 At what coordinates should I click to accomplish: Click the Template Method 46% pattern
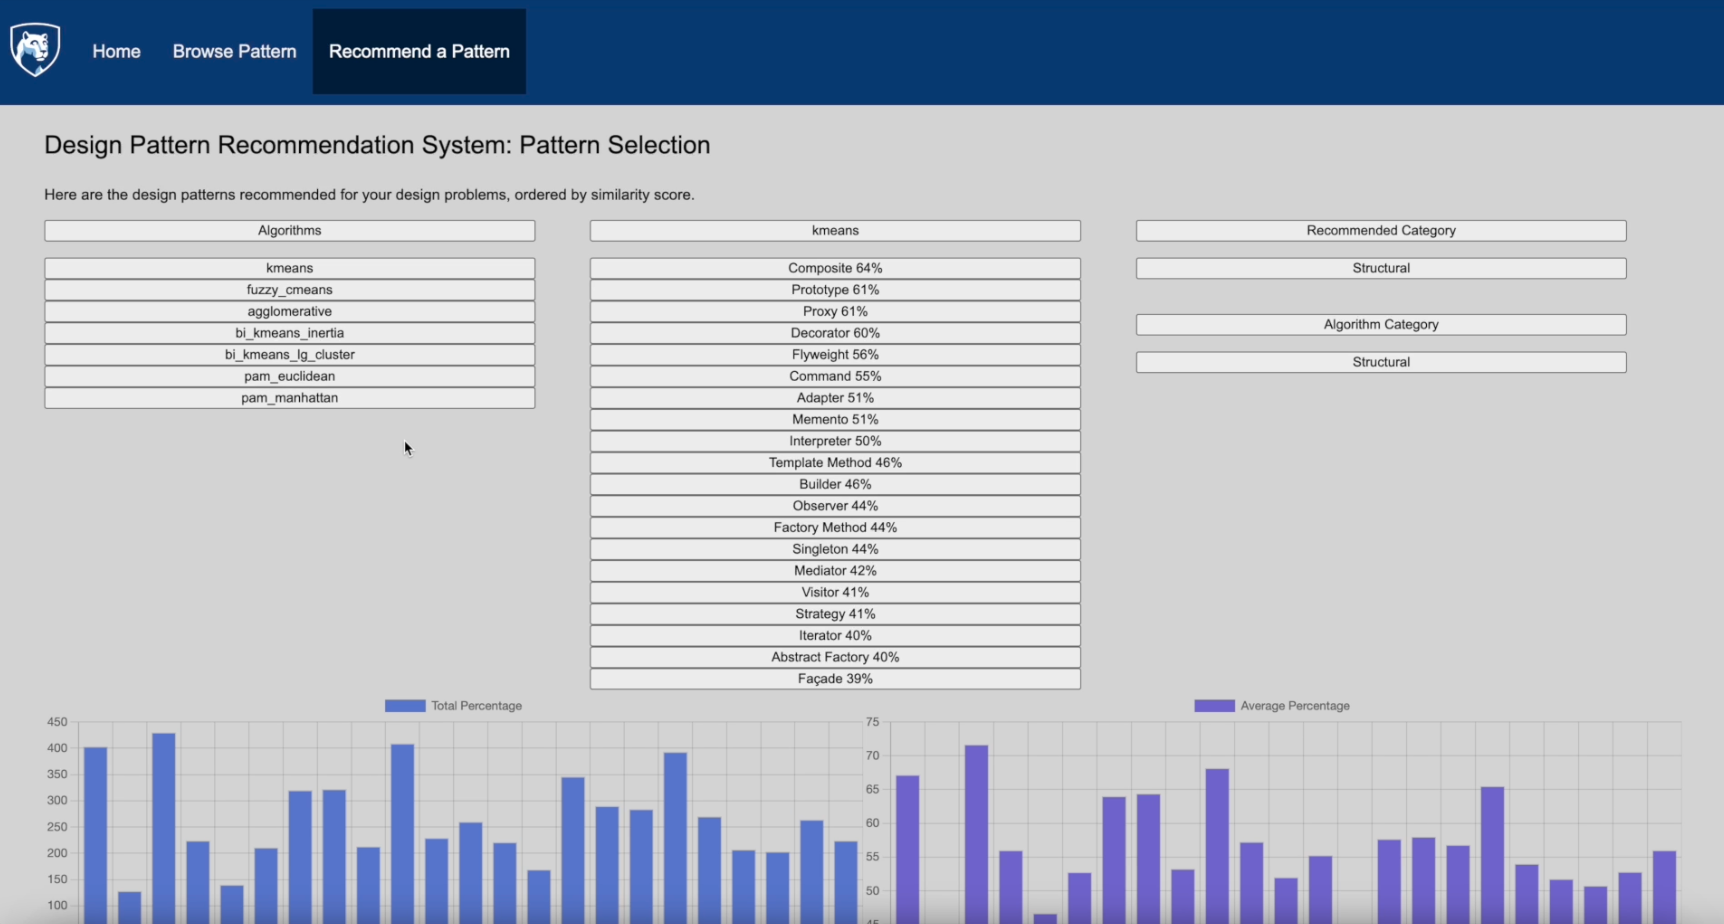click(x=835, y=463)
